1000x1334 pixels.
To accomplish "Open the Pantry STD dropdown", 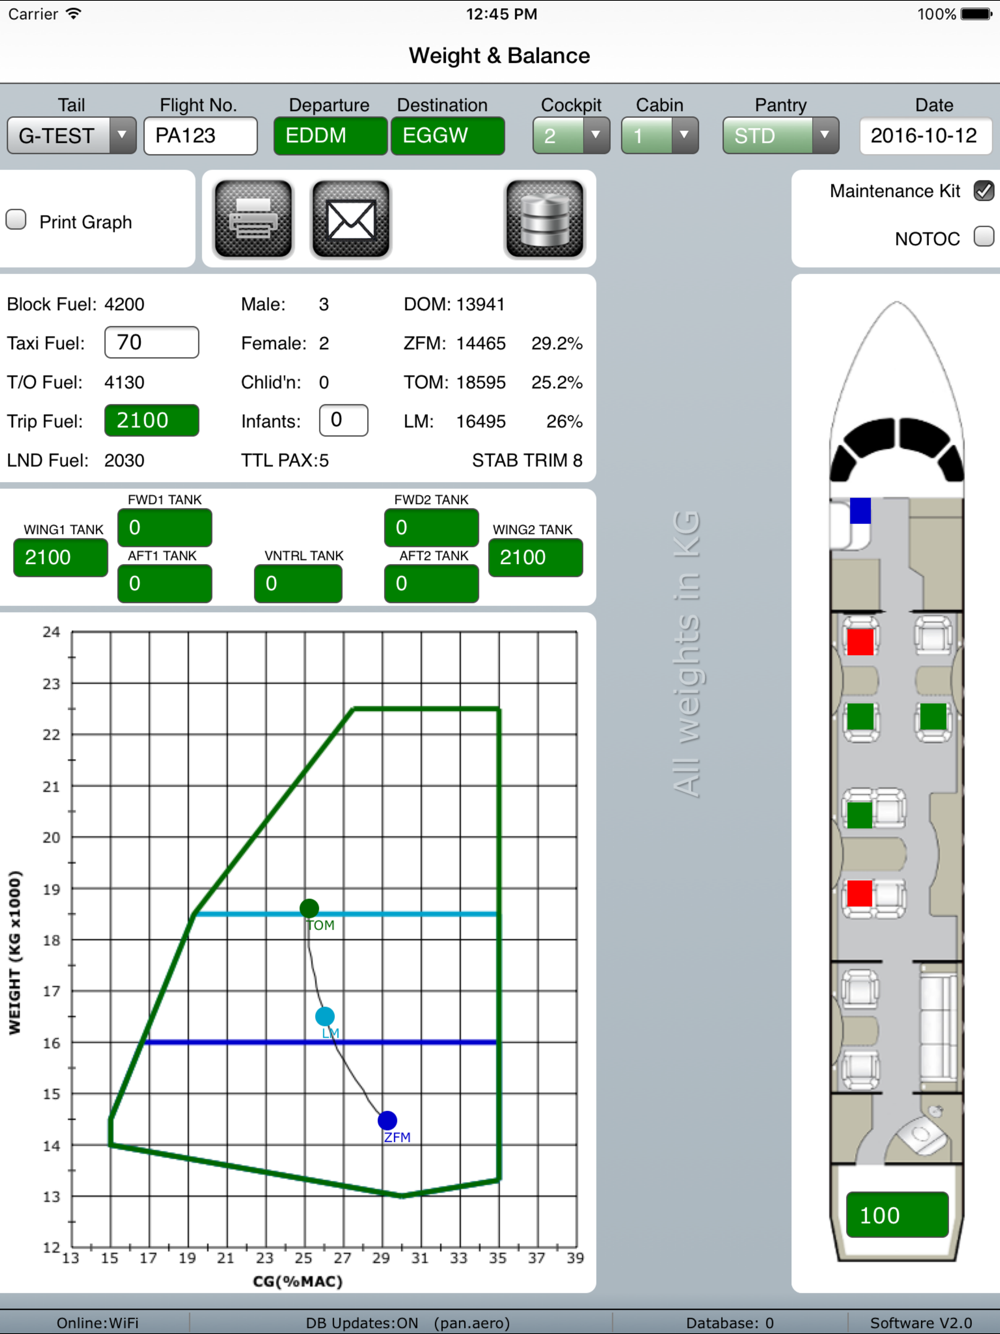I will tap(781, 135).
